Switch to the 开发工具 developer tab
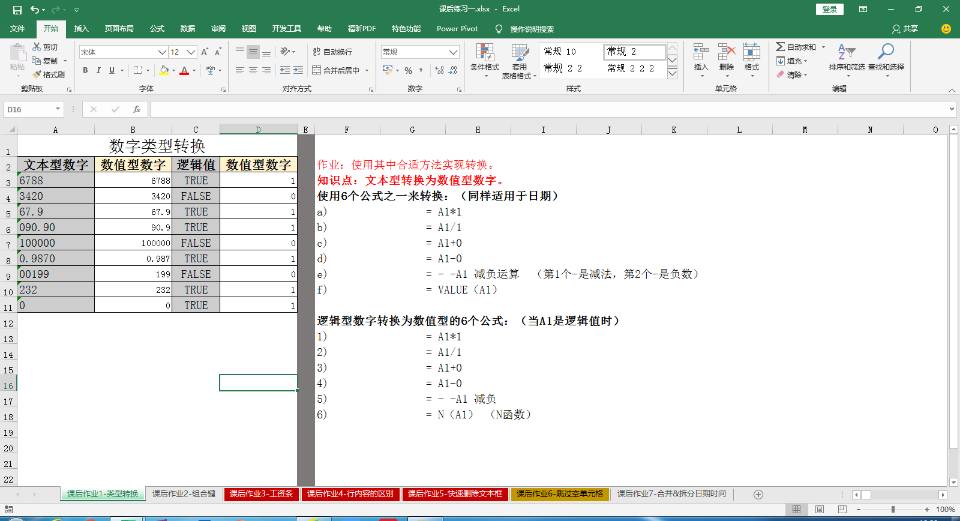Screen dimensions: 960x521 pyautogui.click(x=287, y=29)
